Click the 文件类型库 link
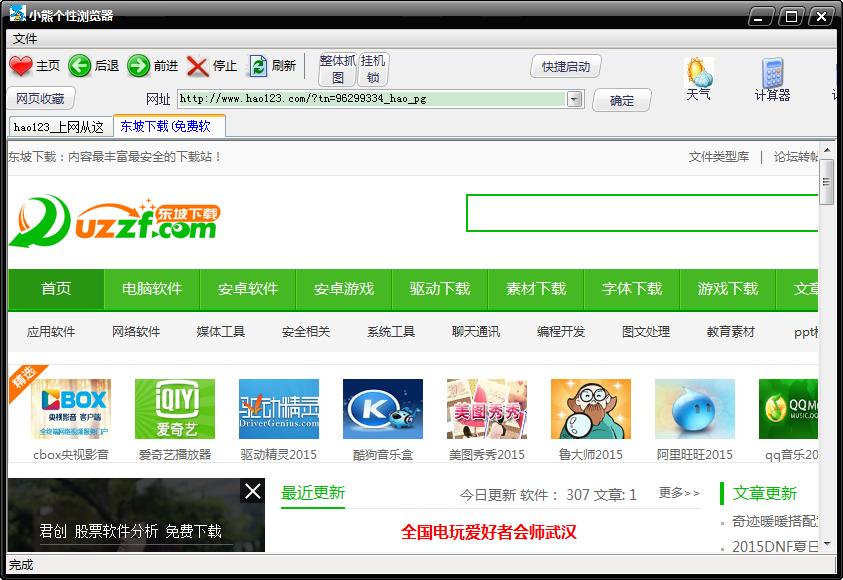843x580 pixels. [719, 157]
